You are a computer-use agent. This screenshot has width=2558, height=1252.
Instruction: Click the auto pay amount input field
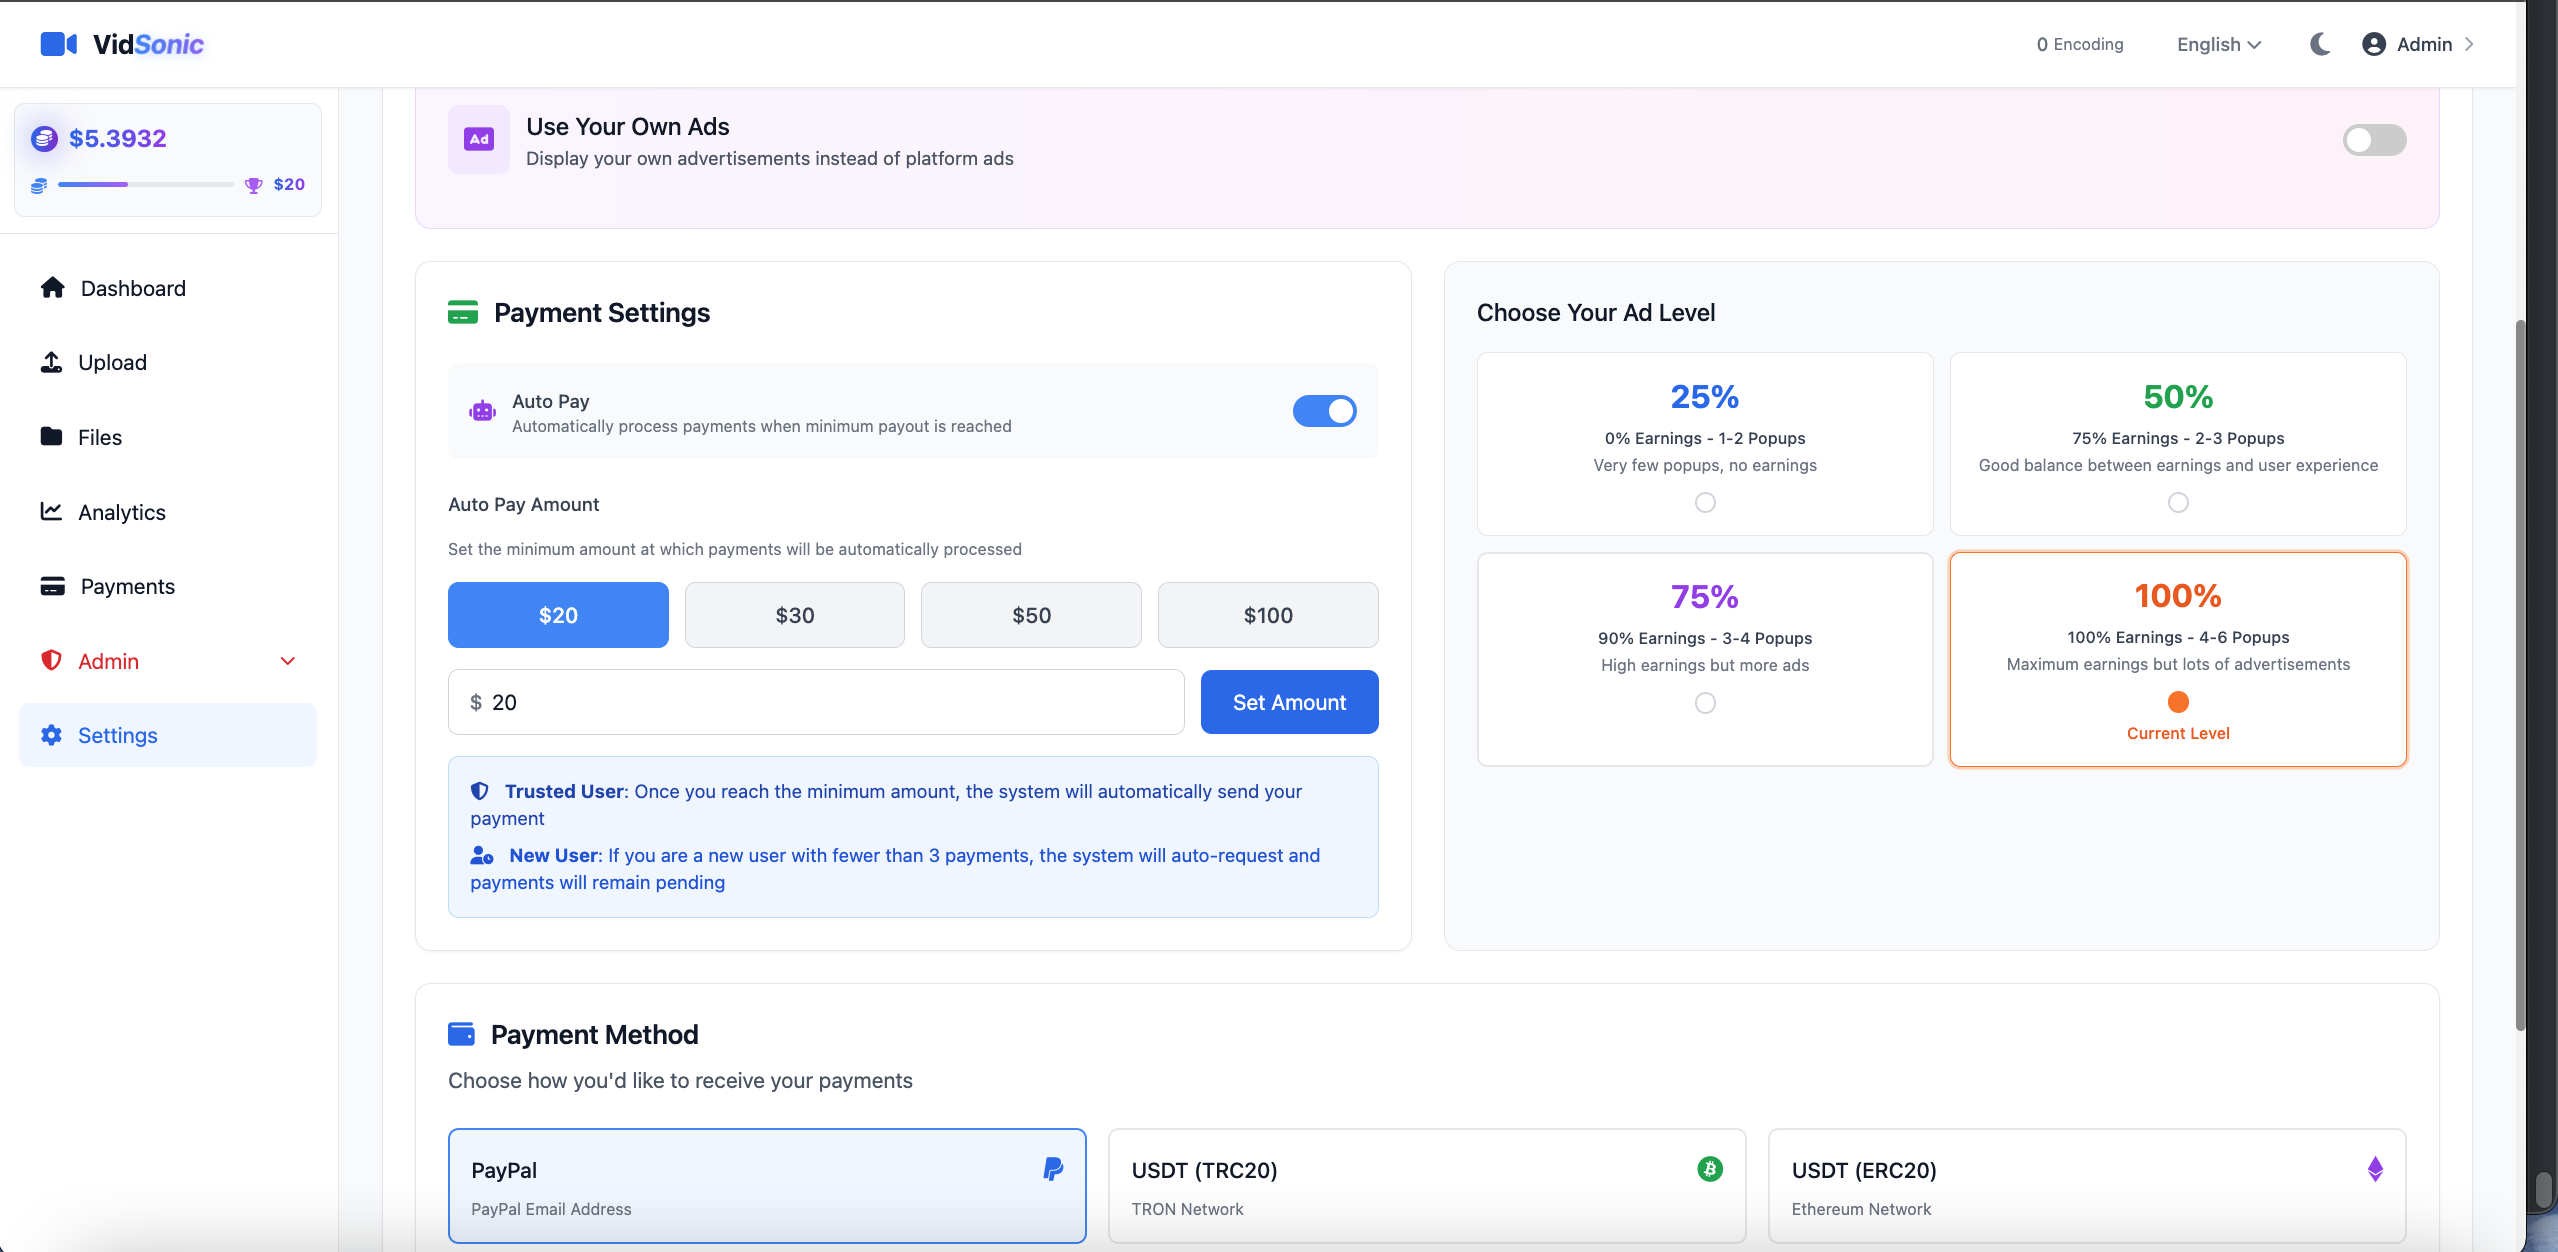(x=815, y=702)
